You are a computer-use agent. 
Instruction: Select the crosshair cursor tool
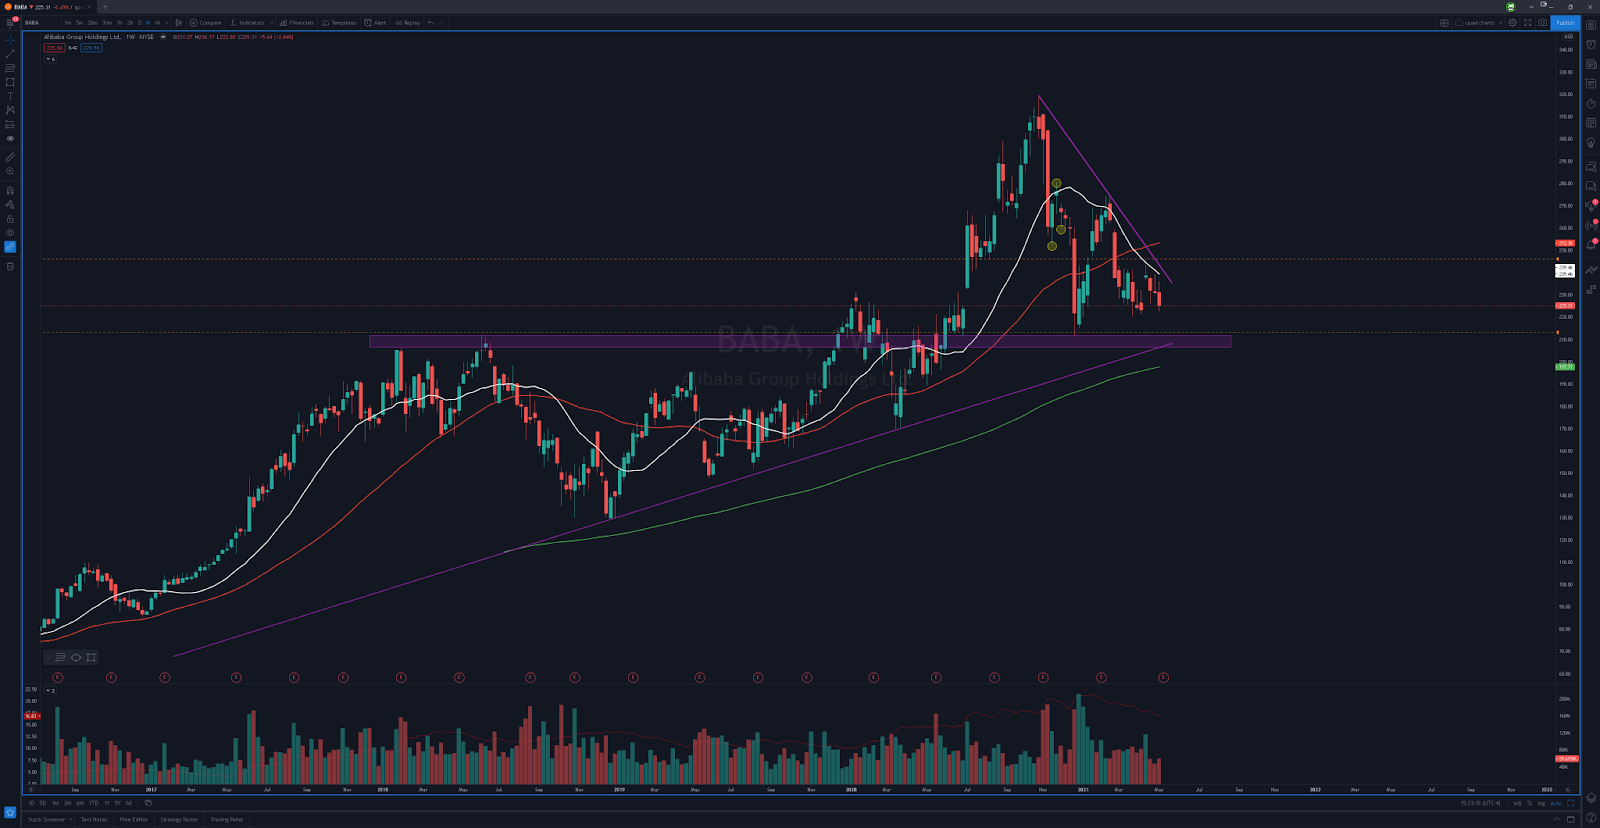coord(10,40)
